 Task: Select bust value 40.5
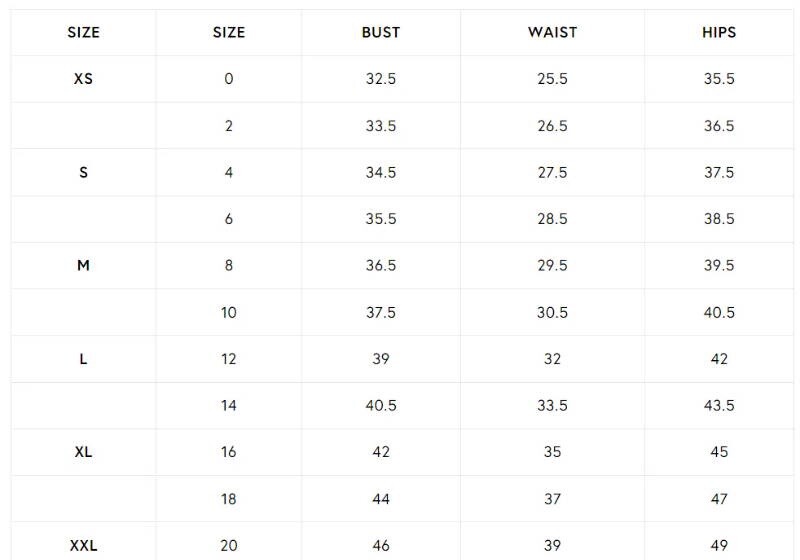(380, 405)
